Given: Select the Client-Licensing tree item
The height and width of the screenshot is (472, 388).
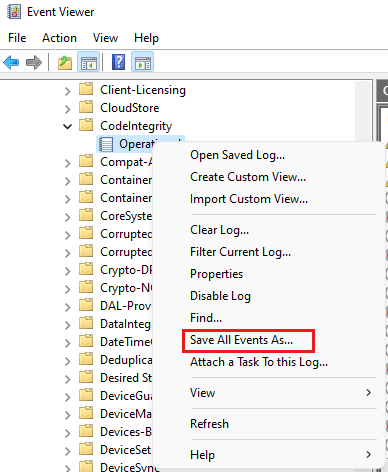Looking at the screenshot, I should (143, 90).
